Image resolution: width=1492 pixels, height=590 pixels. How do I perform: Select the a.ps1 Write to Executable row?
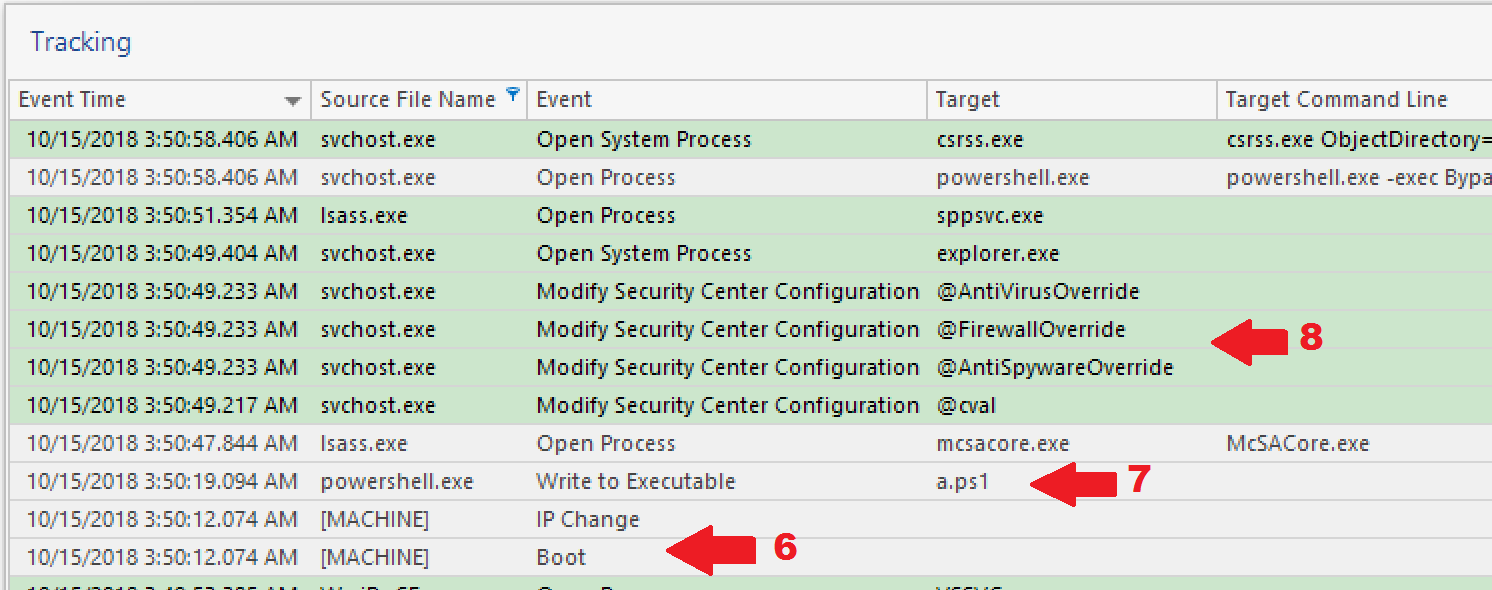click(x=636, y=482)
